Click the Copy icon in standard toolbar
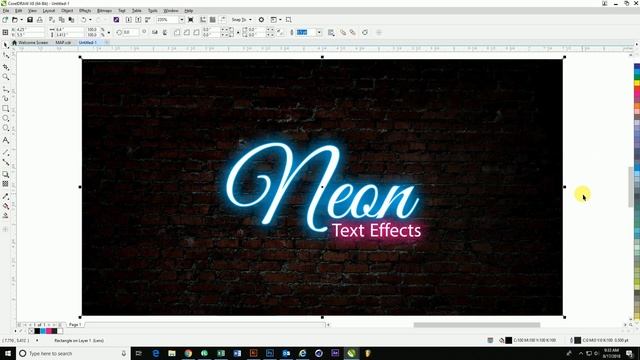 pyautogui.click(x=62, y=20)
